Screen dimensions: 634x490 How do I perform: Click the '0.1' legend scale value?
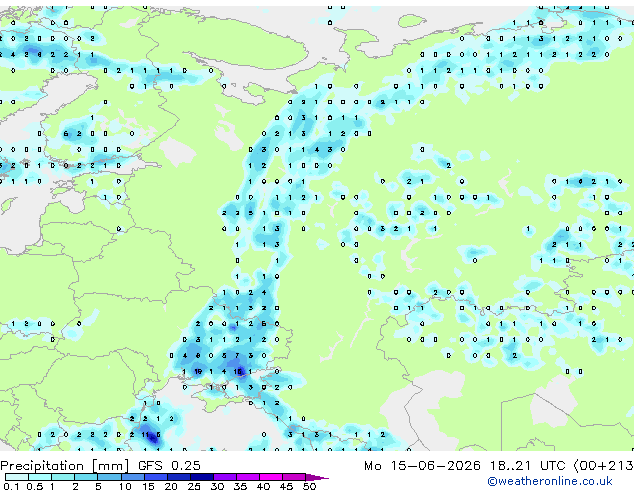pyautogui.click(x=11, y=486)
